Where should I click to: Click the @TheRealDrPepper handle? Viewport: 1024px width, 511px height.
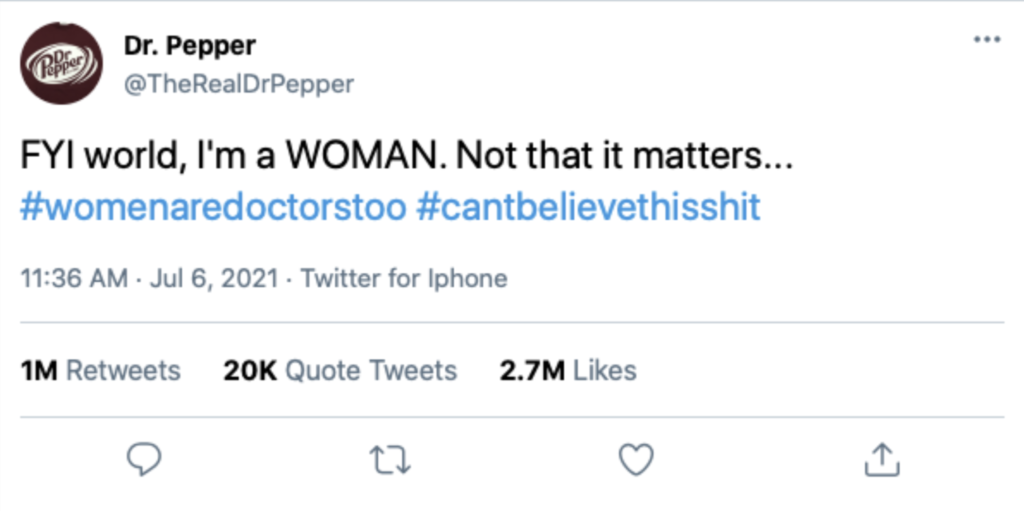(238, 84)
